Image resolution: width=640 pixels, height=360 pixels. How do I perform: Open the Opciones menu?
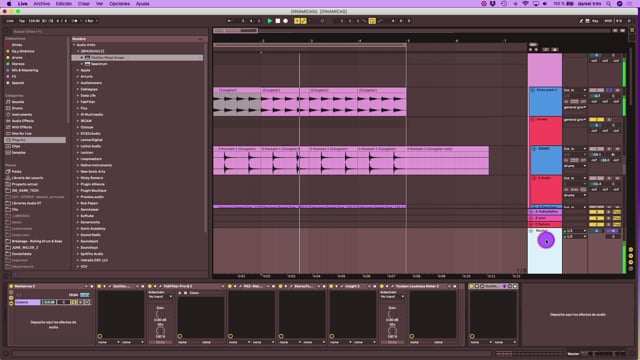point(119,4)
